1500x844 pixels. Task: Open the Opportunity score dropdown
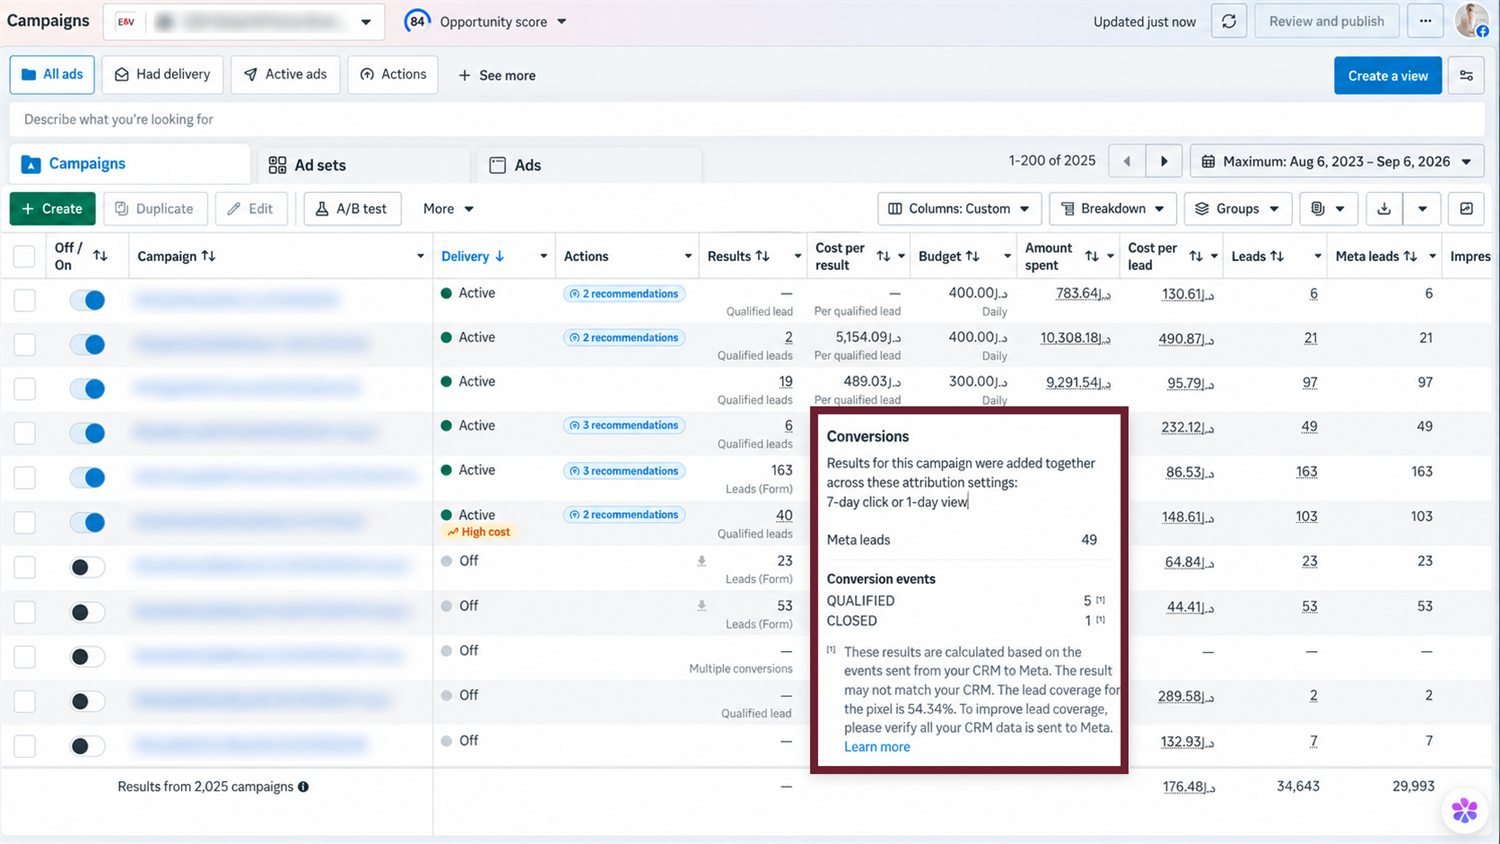(x=486, y=21)
